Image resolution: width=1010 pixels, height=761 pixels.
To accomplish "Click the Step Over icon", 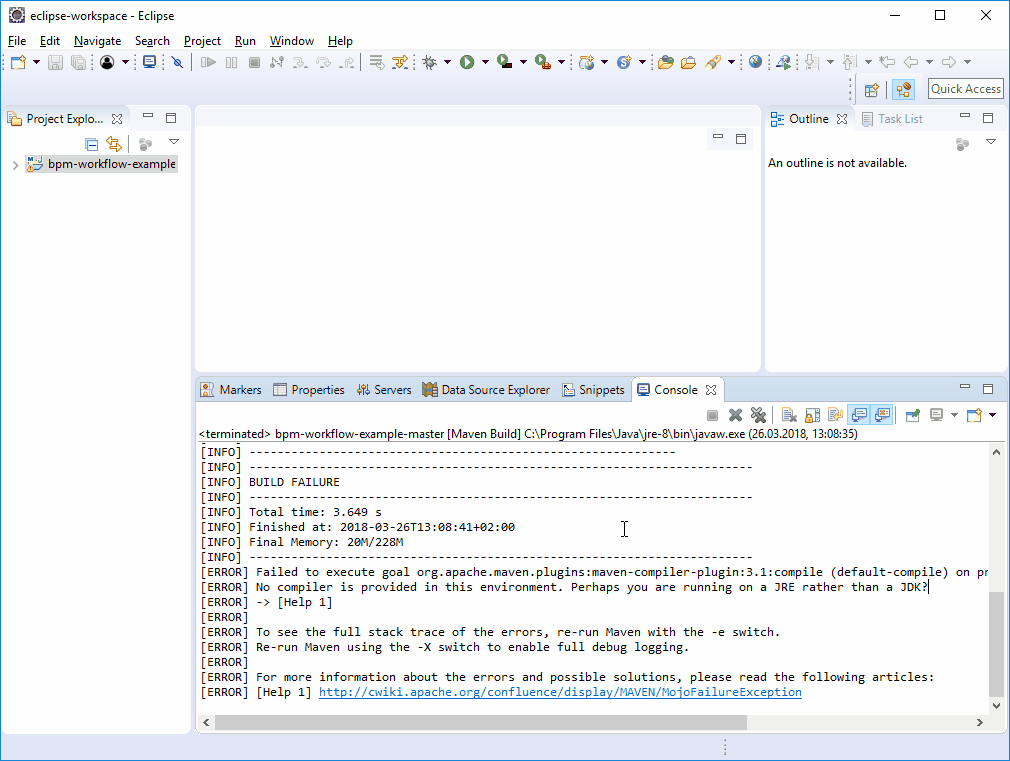I will click(x=323, y=62).
